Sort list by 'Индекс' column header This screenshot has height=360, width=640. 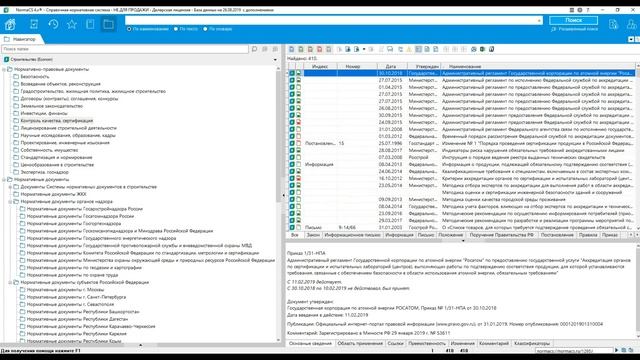tap(320, 66)
